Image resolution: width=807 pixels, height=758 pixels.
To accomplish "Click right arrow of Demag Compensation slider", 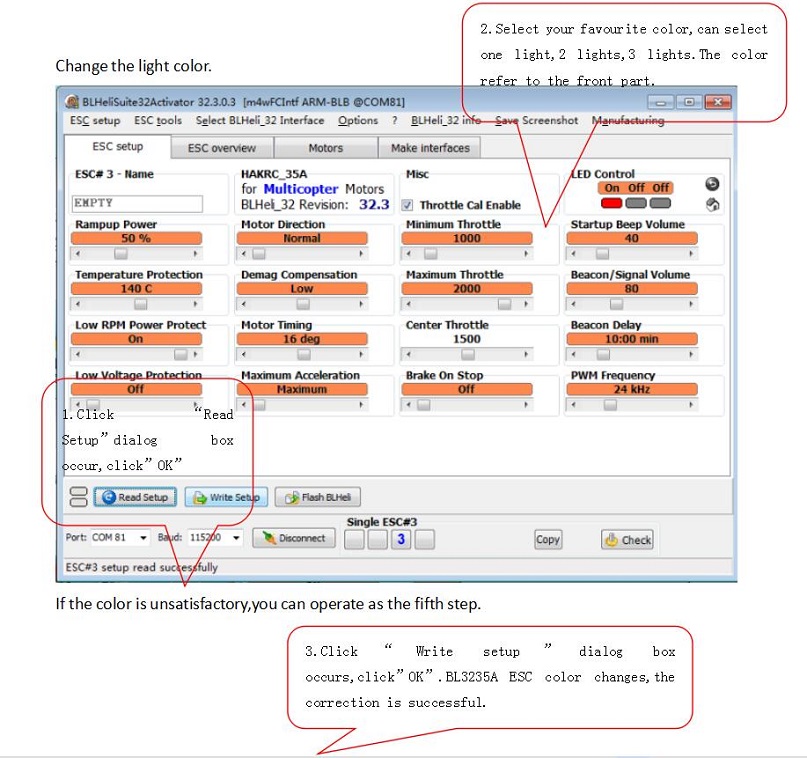I will click(x=361, y=304).
